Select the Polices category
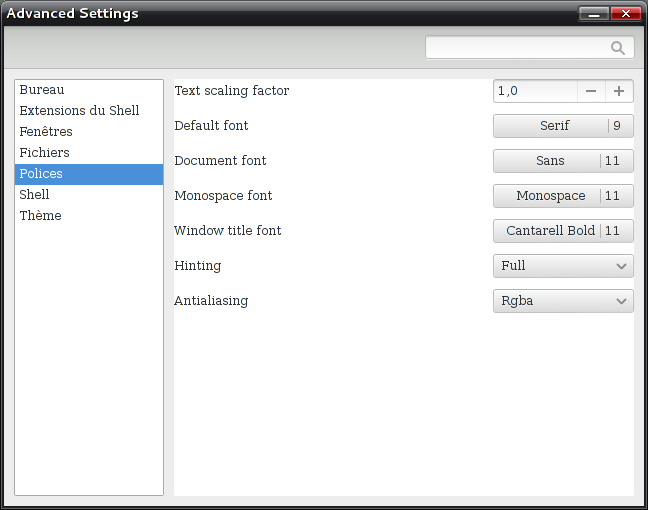 coord(41,174)
